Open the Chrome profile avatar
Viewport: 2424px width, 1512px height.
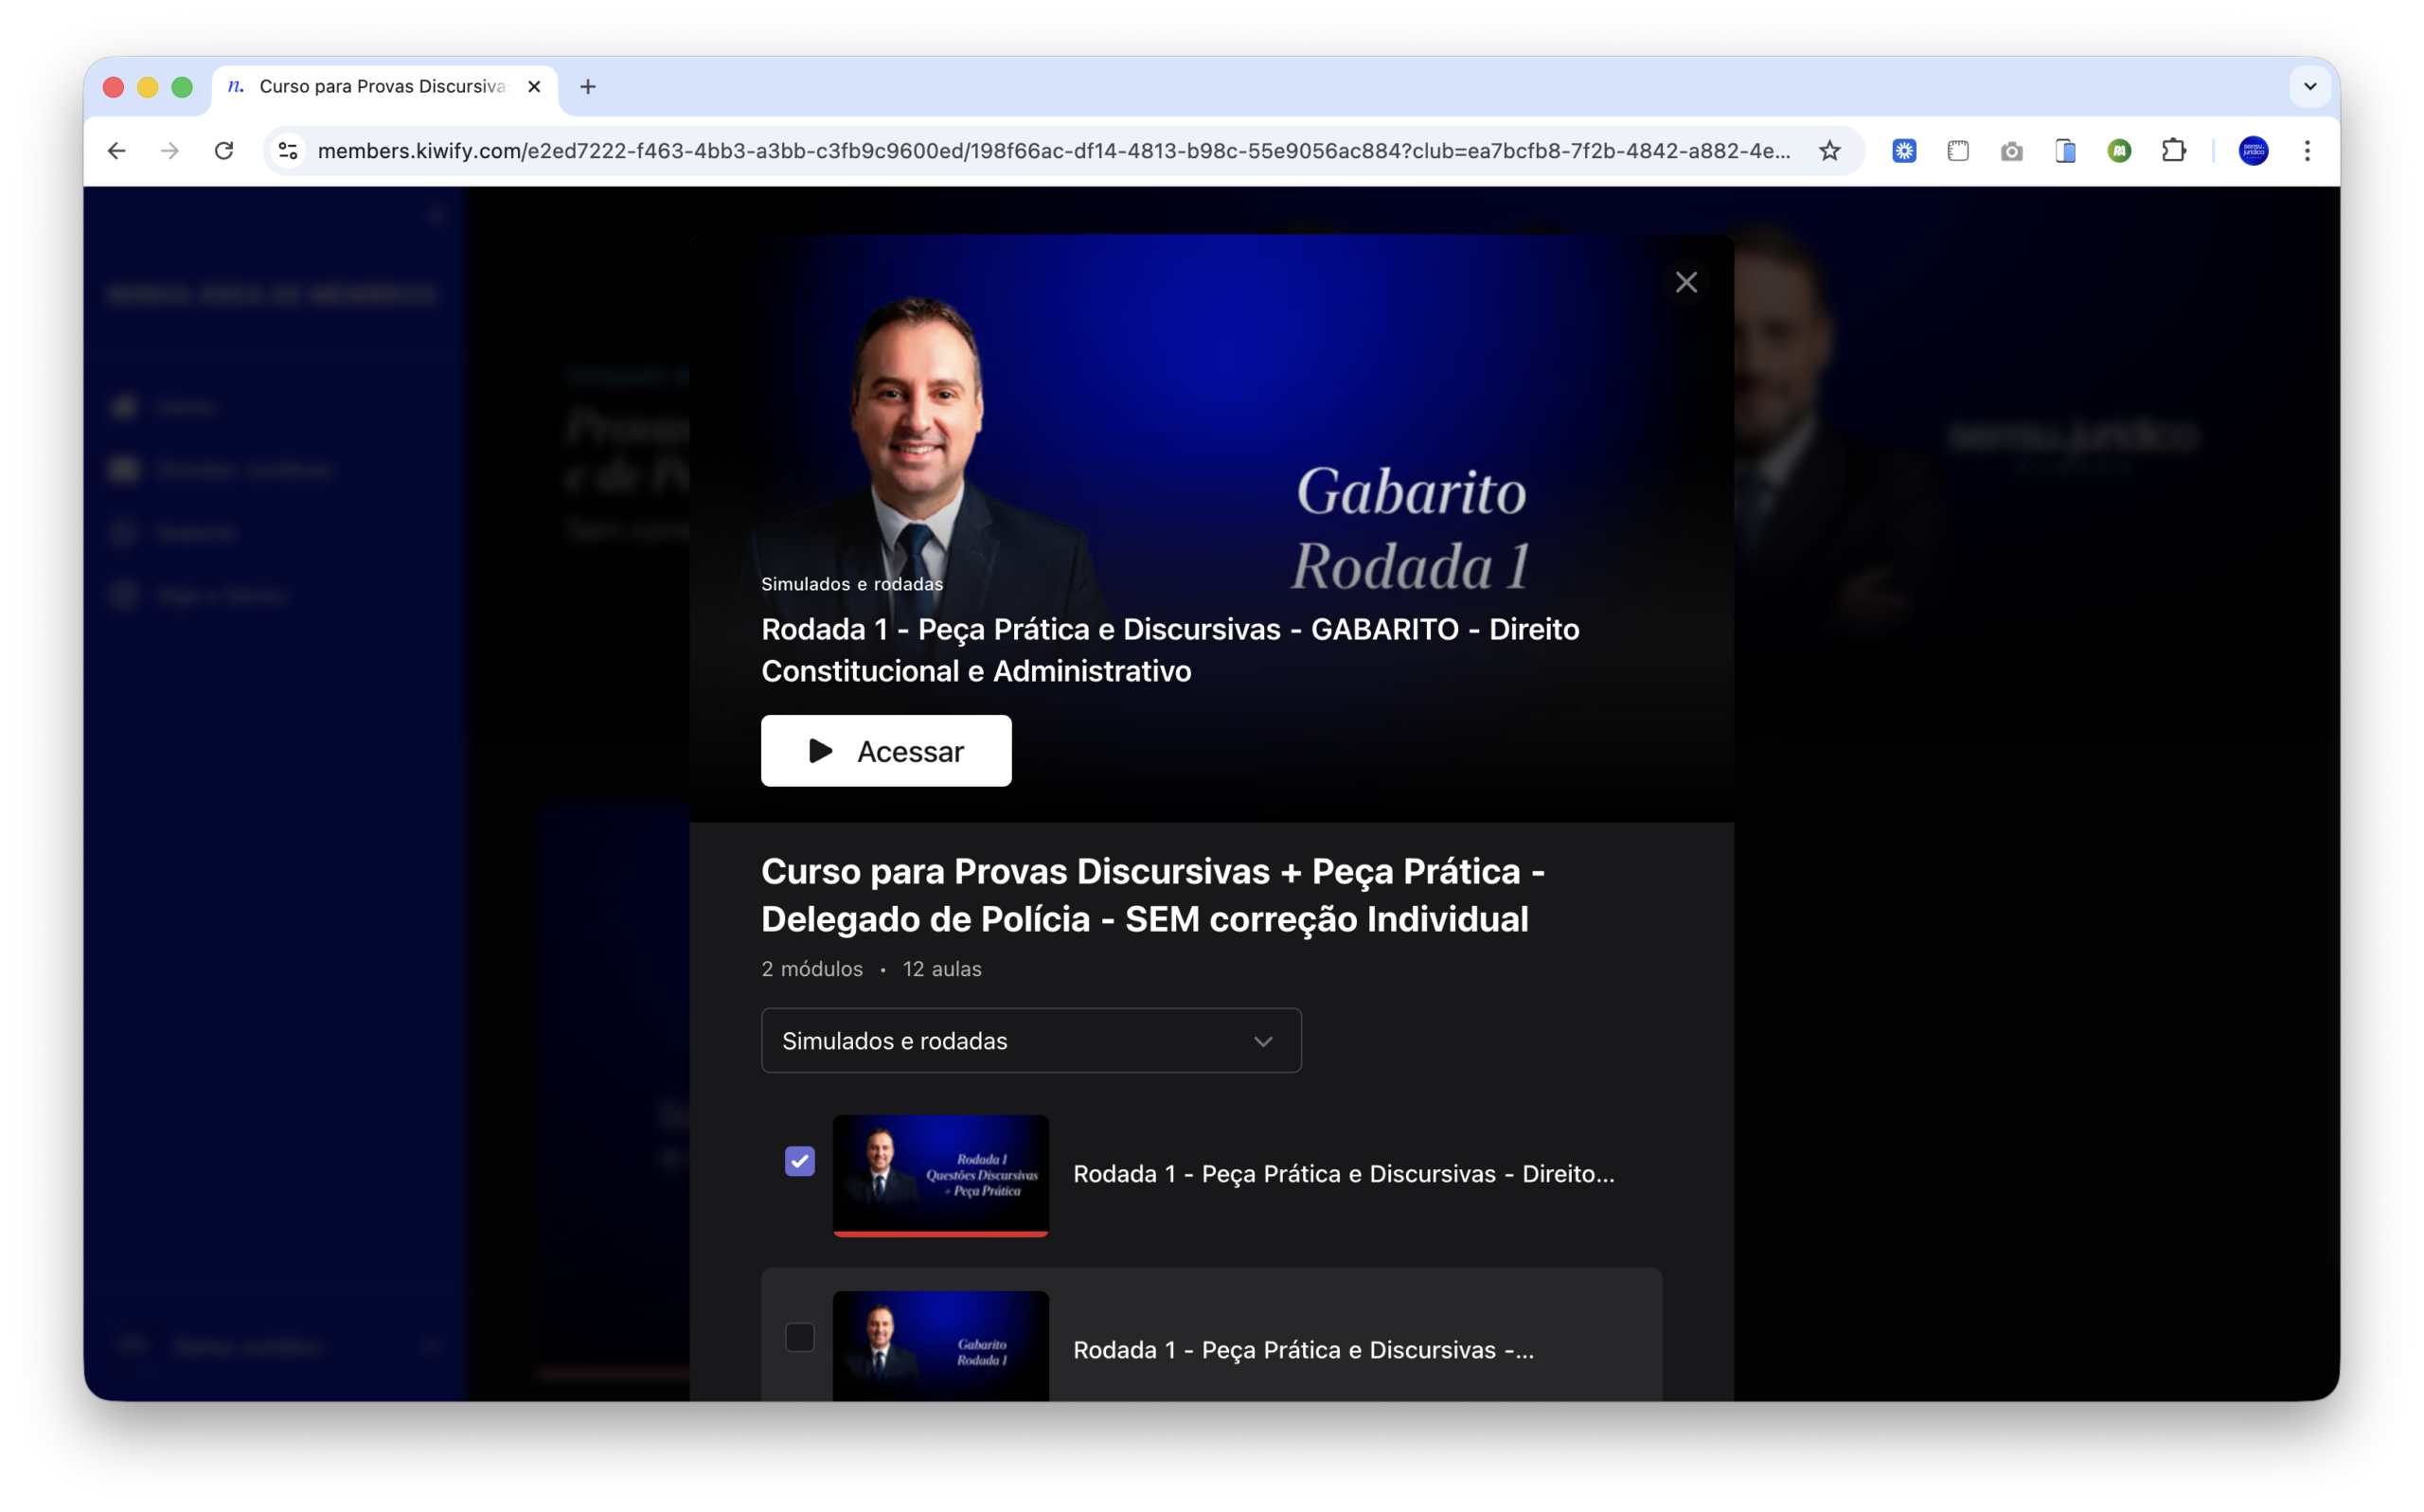pyautogui.click(x=2253, y=151)
